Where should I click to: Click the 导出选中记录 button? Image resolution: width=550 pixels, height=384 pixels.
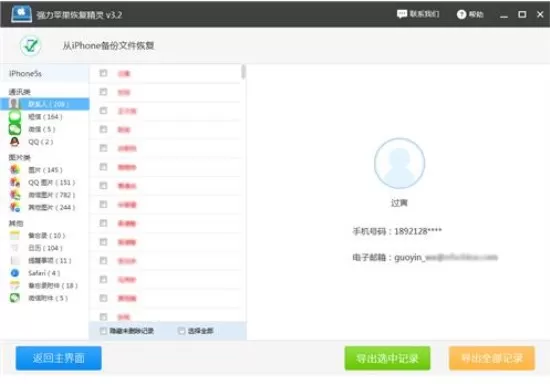387,358
